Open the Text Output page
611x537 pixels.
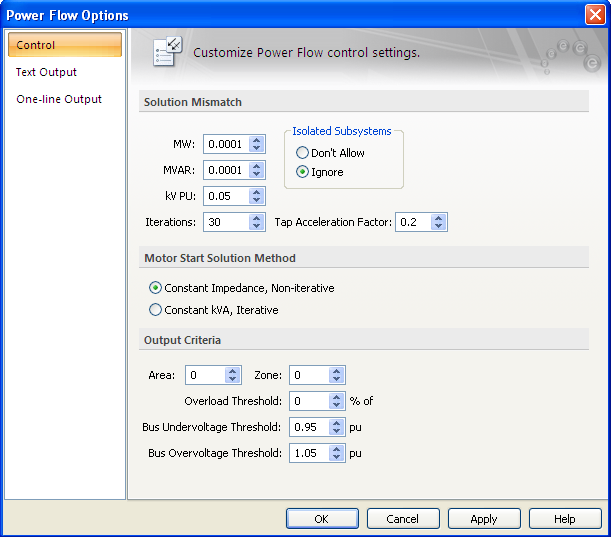click(46, 72)
